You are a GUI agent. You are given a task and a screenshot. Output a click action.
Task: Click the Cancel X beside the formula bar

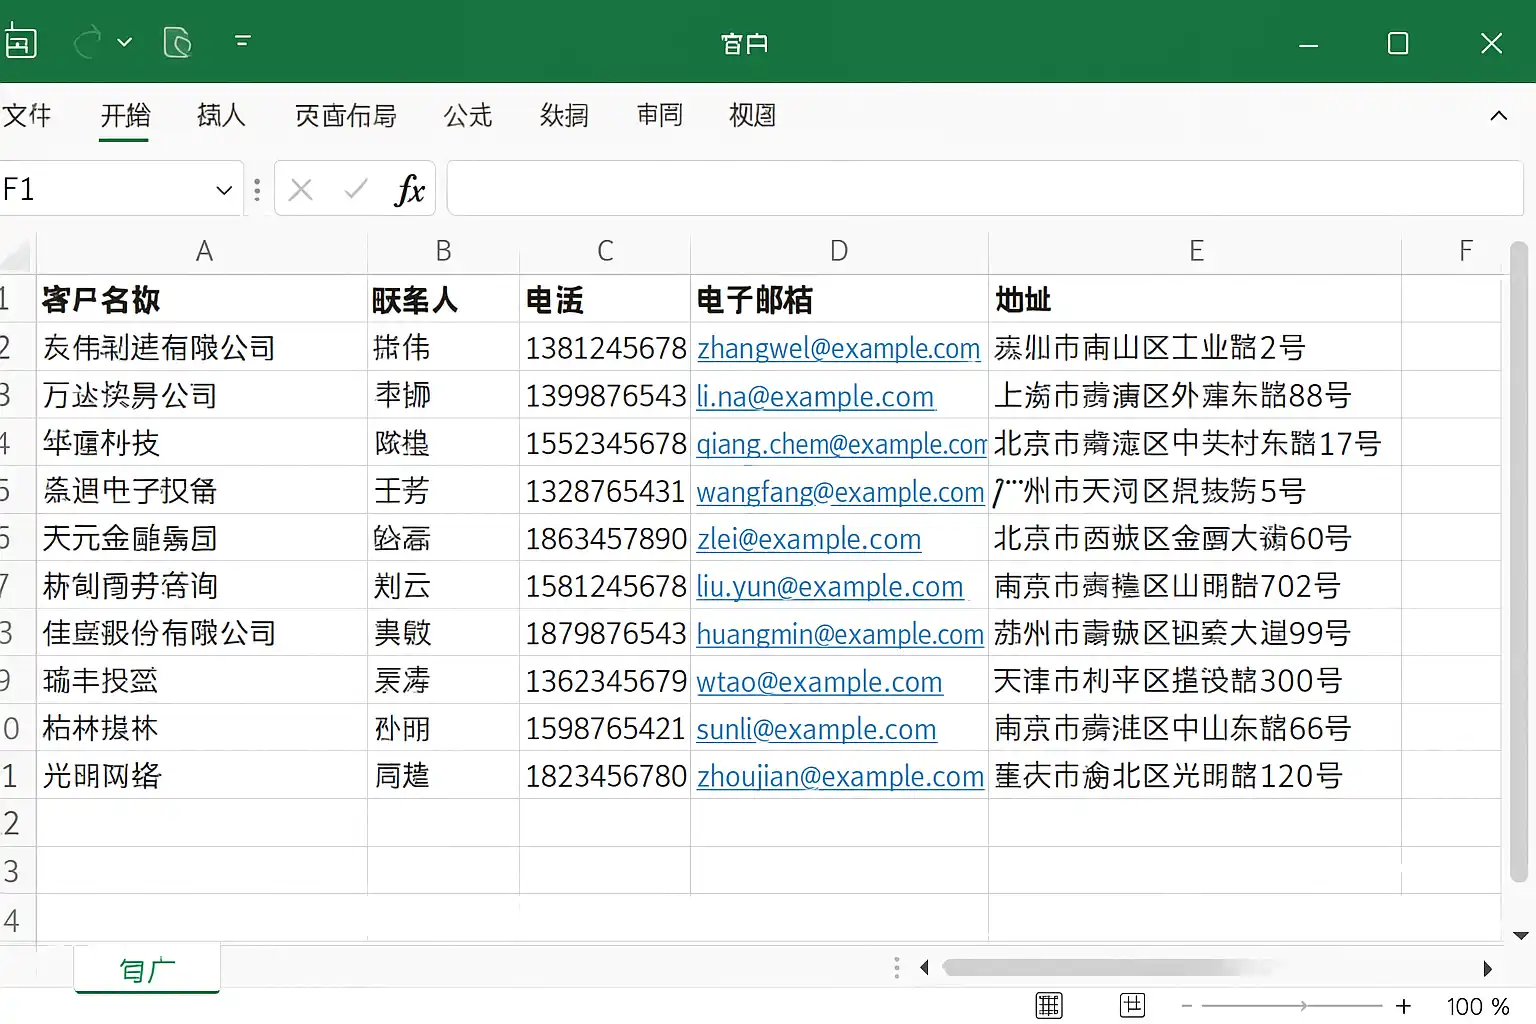pos(301,189)
